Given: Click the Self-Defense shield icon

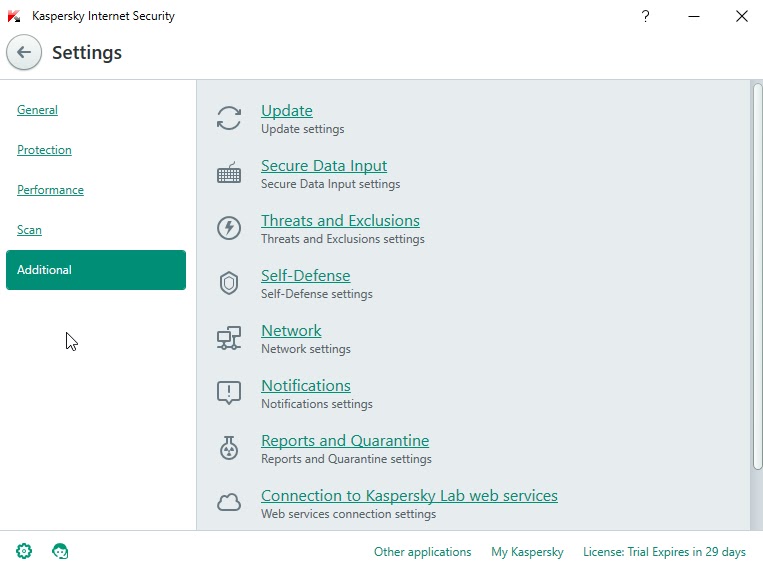Looking at the screenshot, I should click(x=229, y=283).
